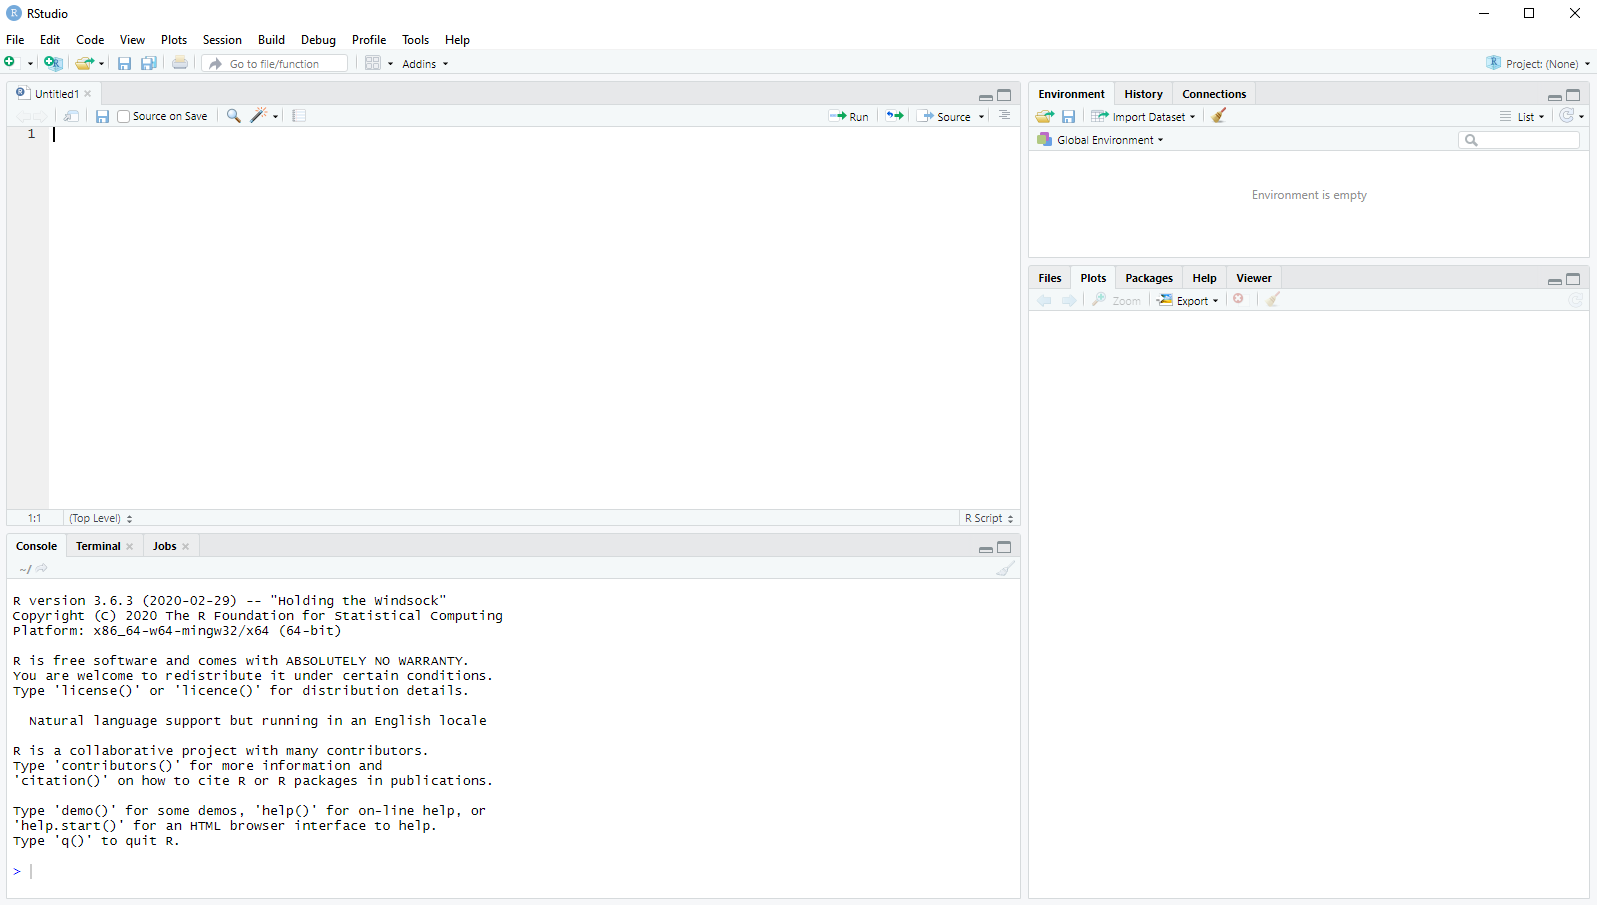The width and height of the screenshot is (1597, 905).
Task: Clear the console with the broom icon
Action: (x=1005, y=568)
